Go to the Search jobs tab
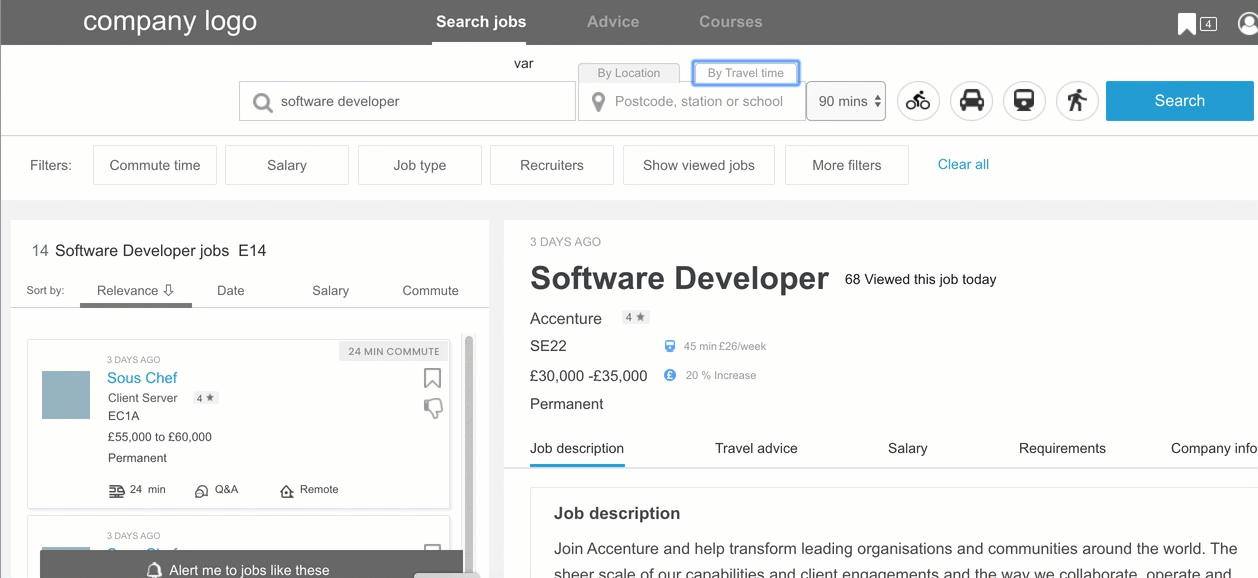Image resolution: width=1258 pixels, height=578 pixels. pyautogui.click(x=481, y=22)
